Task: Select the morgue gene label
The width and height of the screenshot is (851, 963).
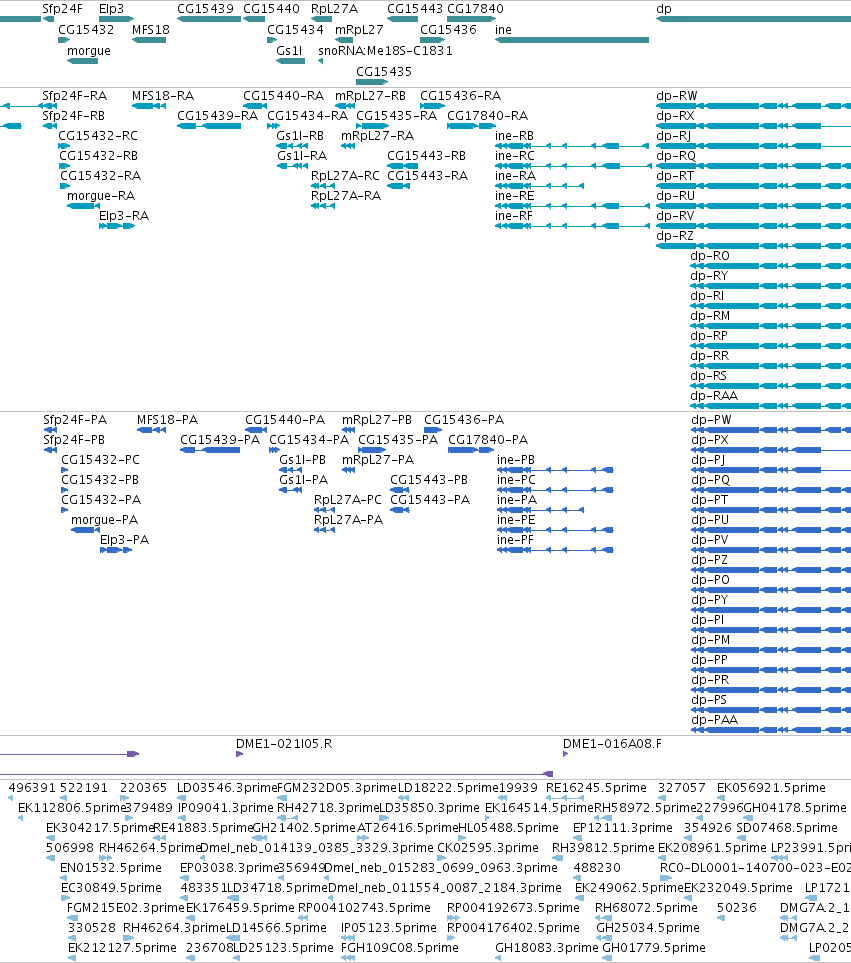Action: click(x=88, y=50)
